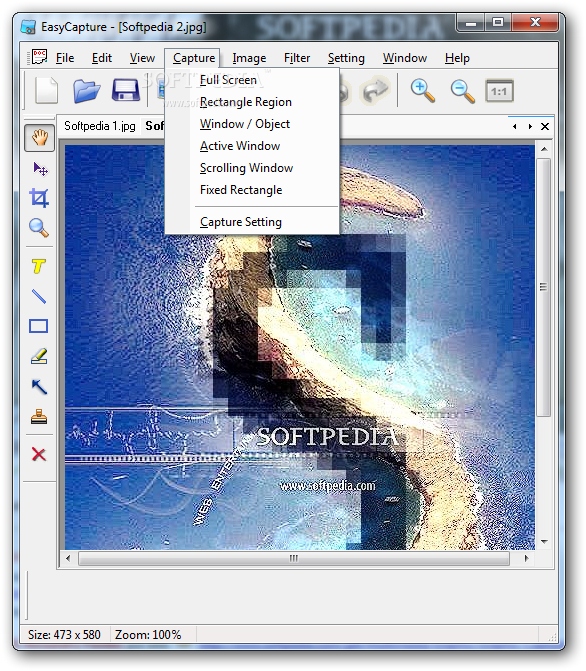This screenshot has width=586, height=671.
Task: Save the image with the floppy disk icon
Action: pos(126,90)
